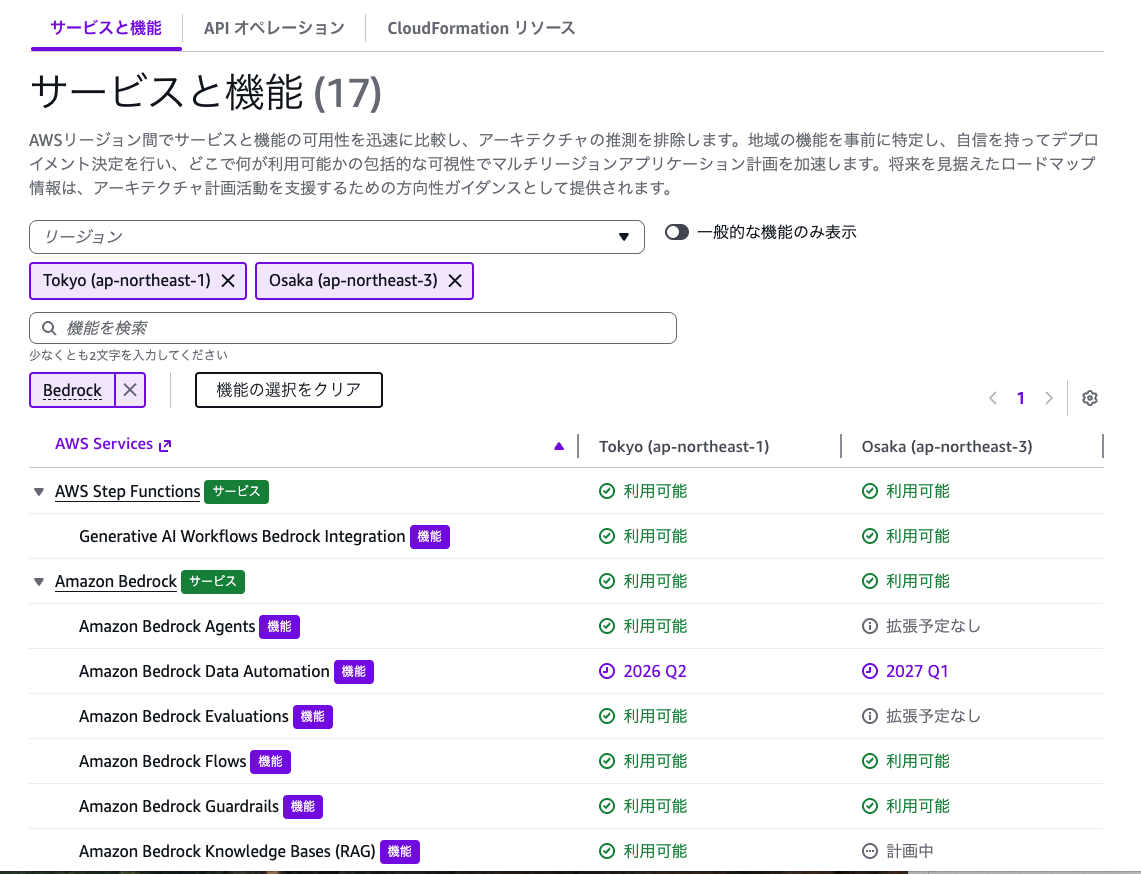Viewport: 1141px width, 874px height.
Task: Click サービス badge beside Amazon Bedrock
Action: coord(213,581)
